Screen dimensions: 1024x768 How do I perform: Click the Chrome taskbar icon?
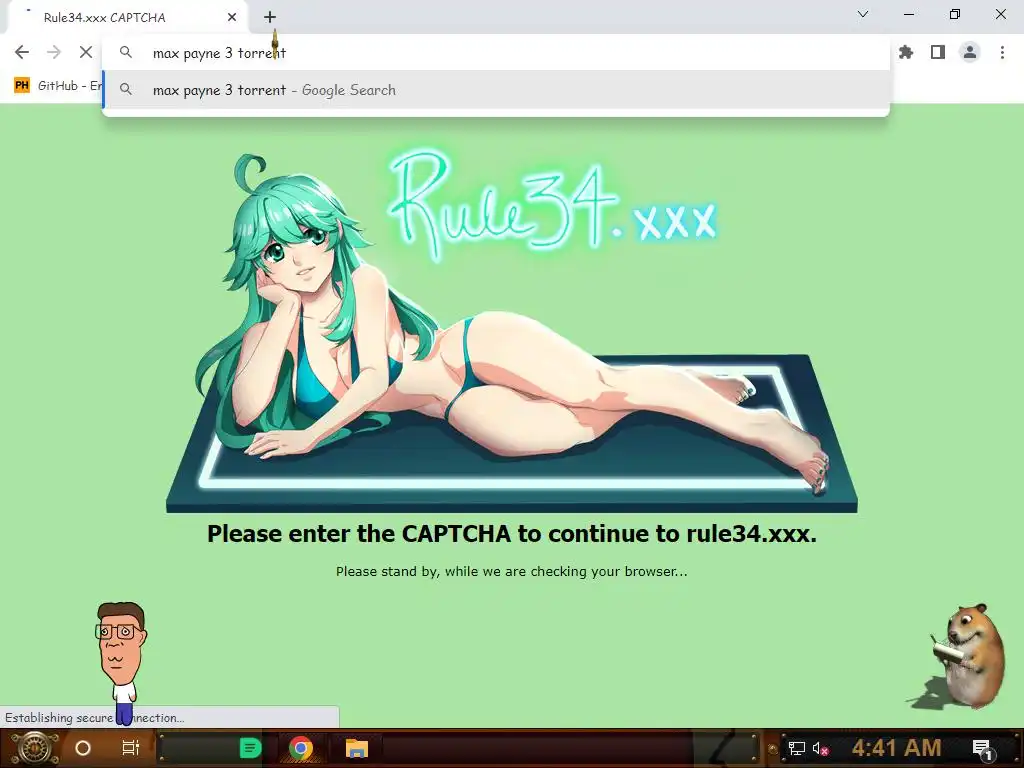tap(300, 748)
